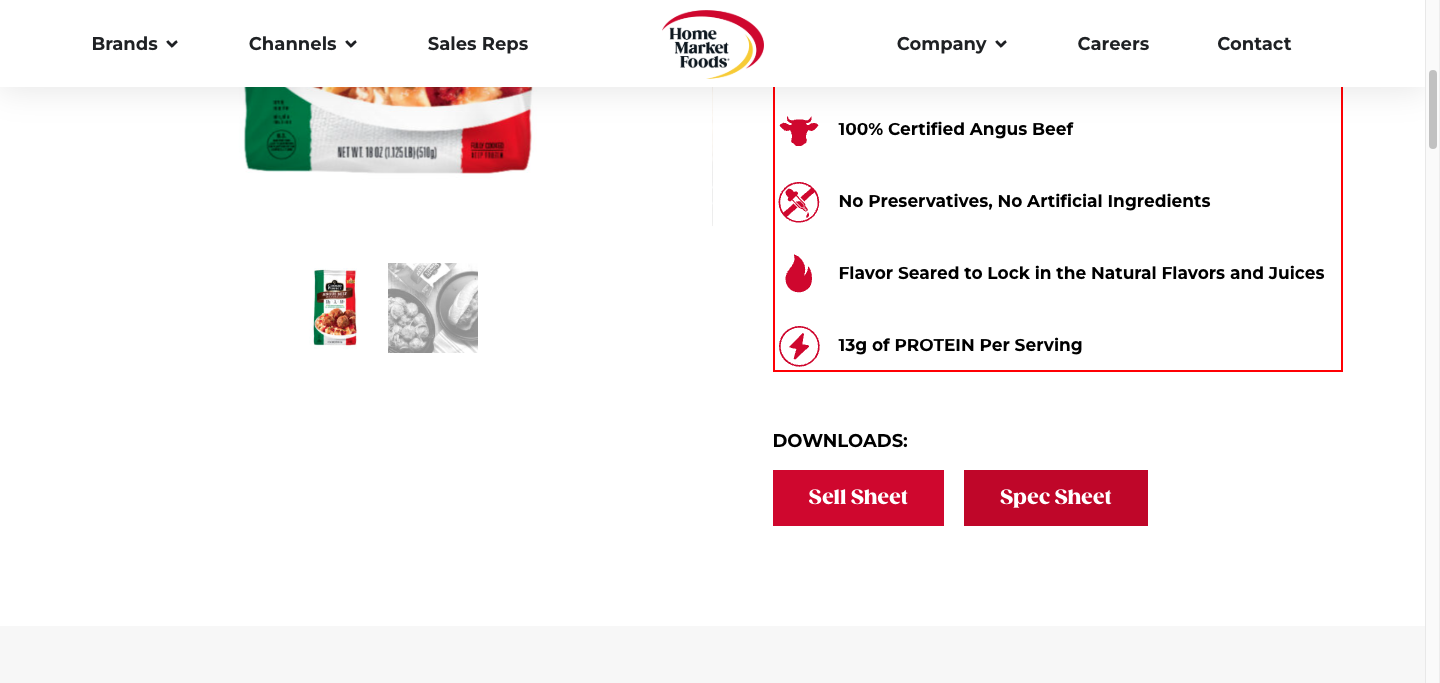Click the 100% Certified Angus Beef text
The image size is (1440, 683).
click(x=956, y=129)
